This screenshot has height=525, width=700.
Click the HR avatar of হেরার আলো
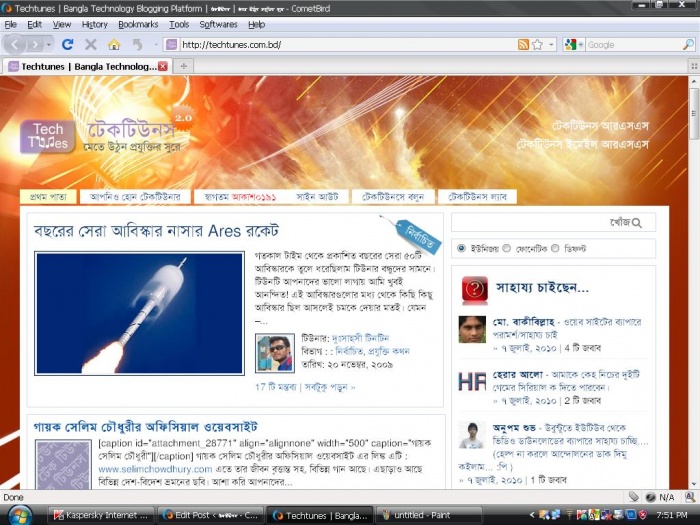click(x=472, y=382)
